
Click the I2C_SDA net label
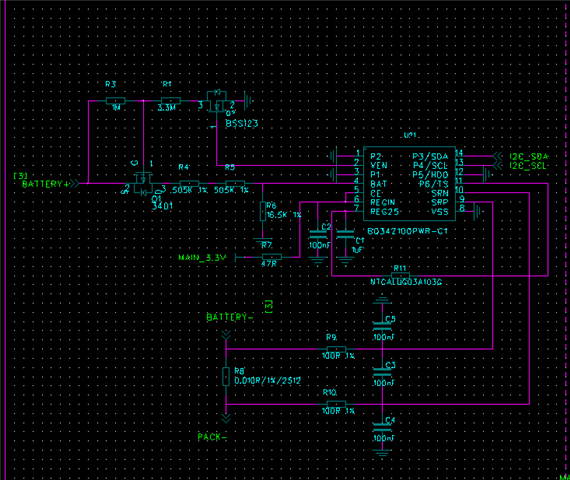[x=528, y=156]
